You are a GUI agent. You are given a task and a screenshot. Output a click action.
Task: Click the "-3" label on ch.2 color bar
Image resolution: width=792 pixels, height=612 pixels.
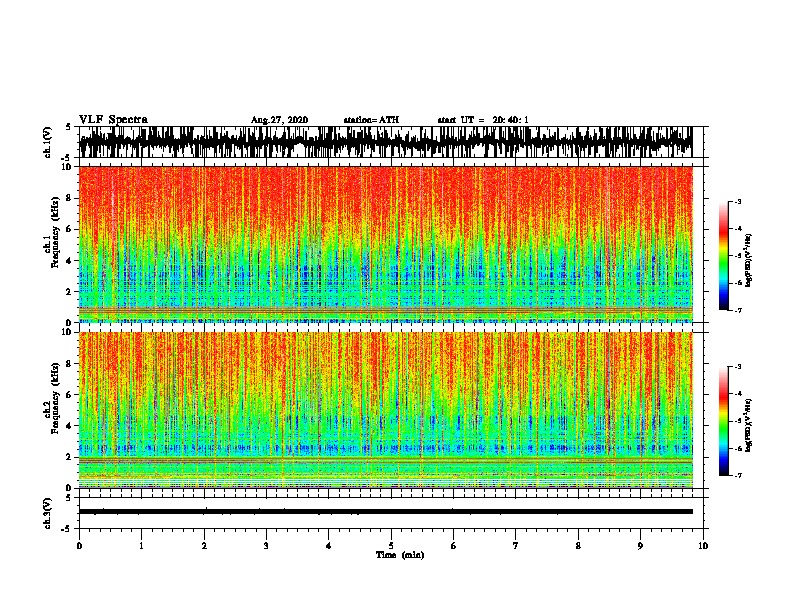pos(738,367)
